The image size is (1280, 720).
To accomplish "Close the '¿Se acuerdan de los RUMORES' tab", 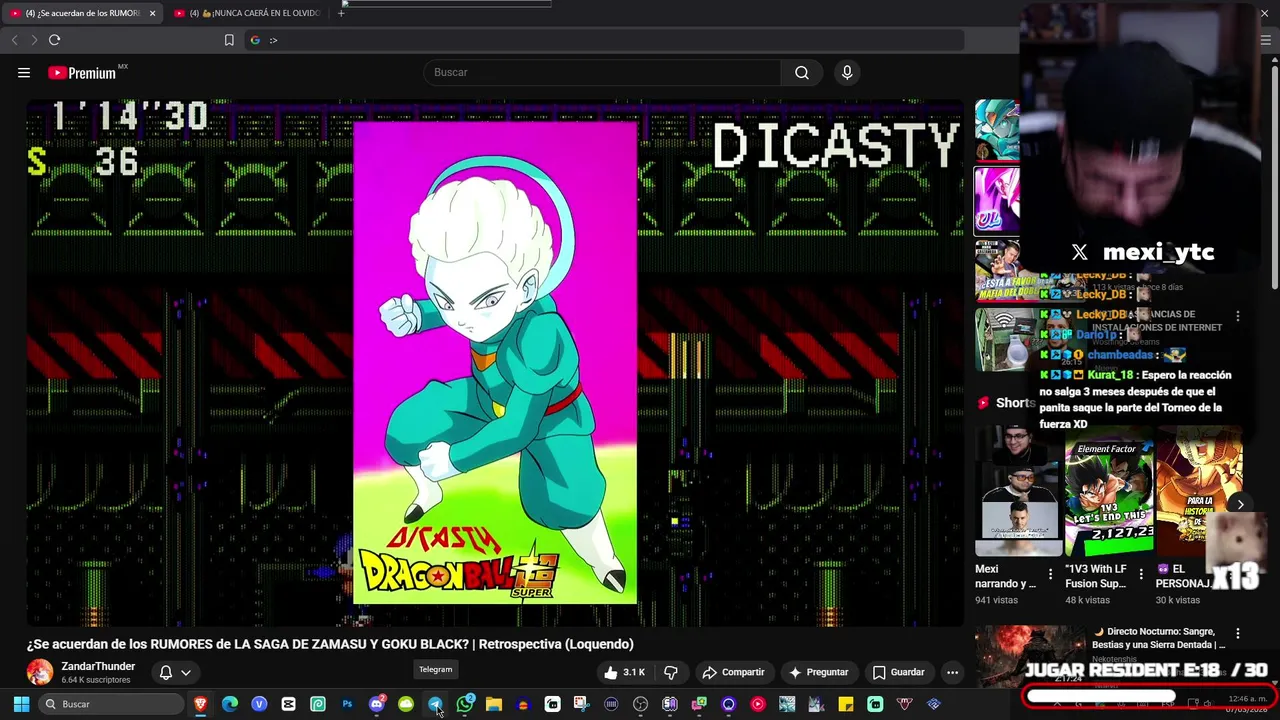I will tap(152, 13).
